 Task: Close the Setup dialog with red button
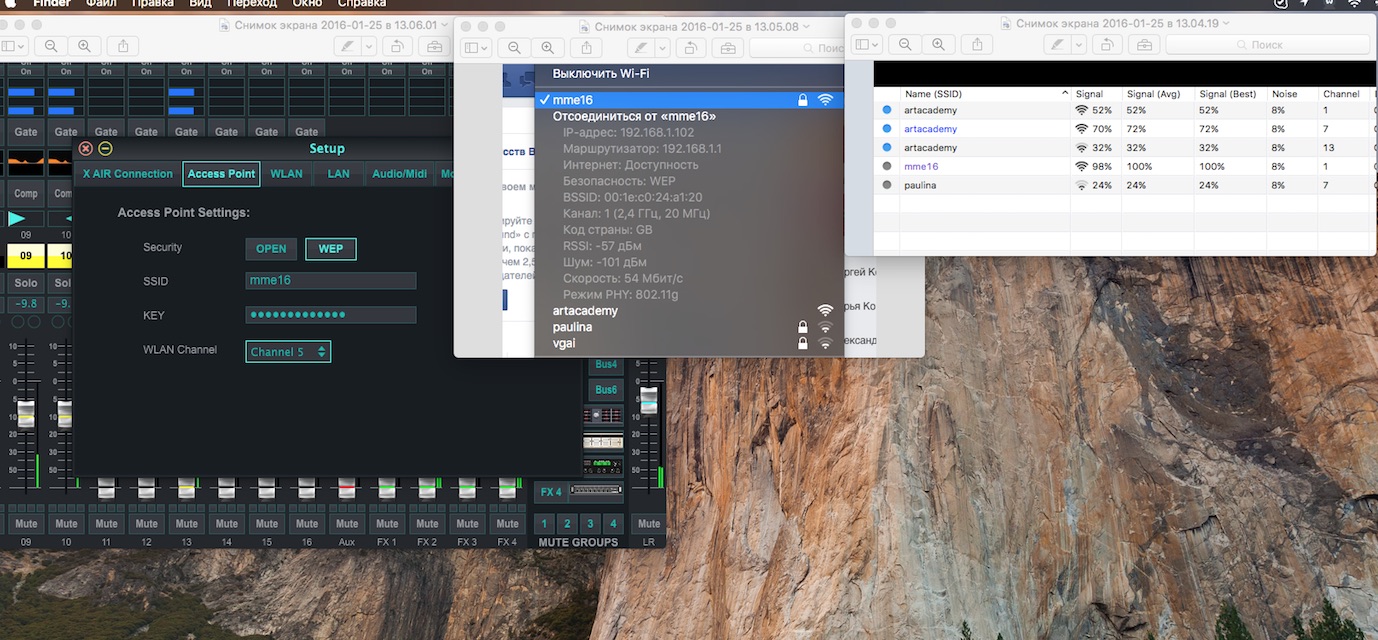[86, 148]
